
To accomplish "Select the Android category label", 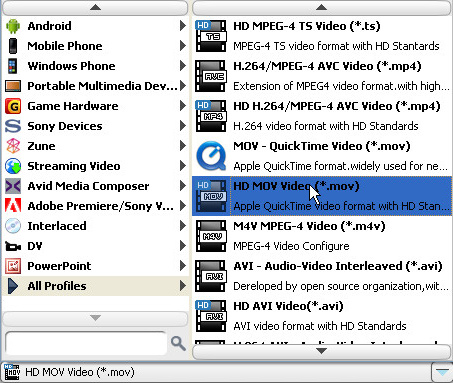I will (49, 26).
